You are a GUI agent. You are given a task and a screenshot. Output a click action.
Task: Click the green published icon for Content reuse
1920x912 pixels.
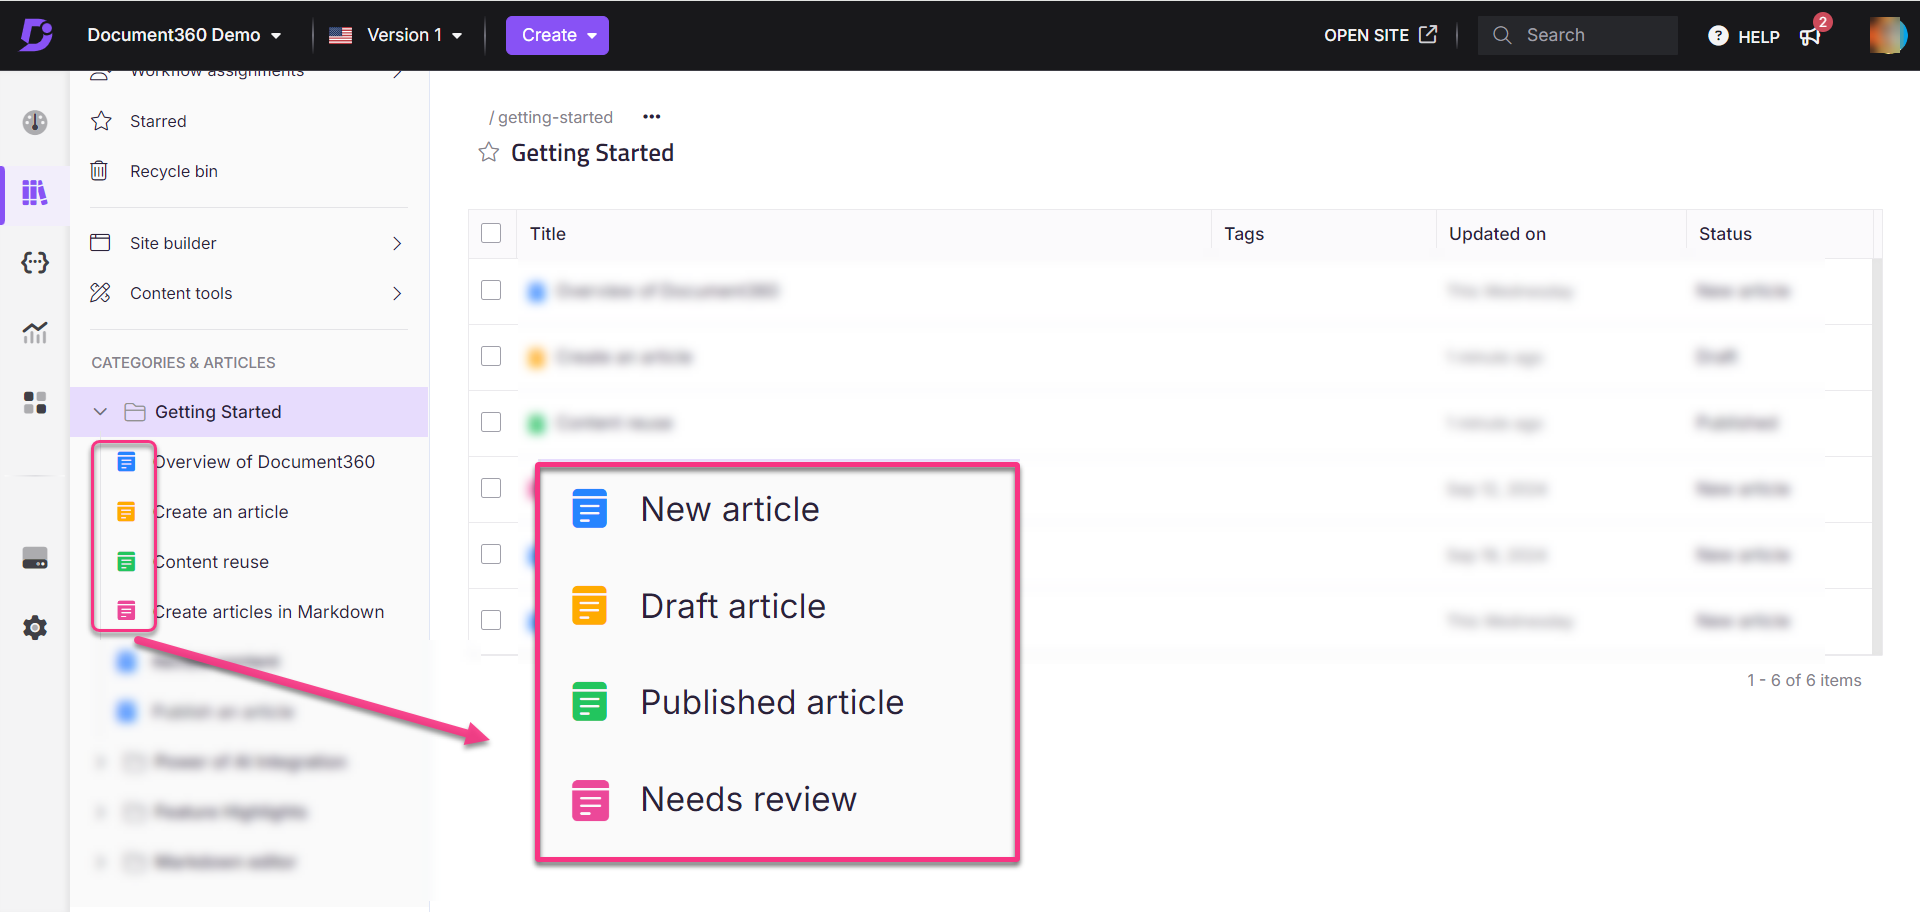tap(126, 562)
